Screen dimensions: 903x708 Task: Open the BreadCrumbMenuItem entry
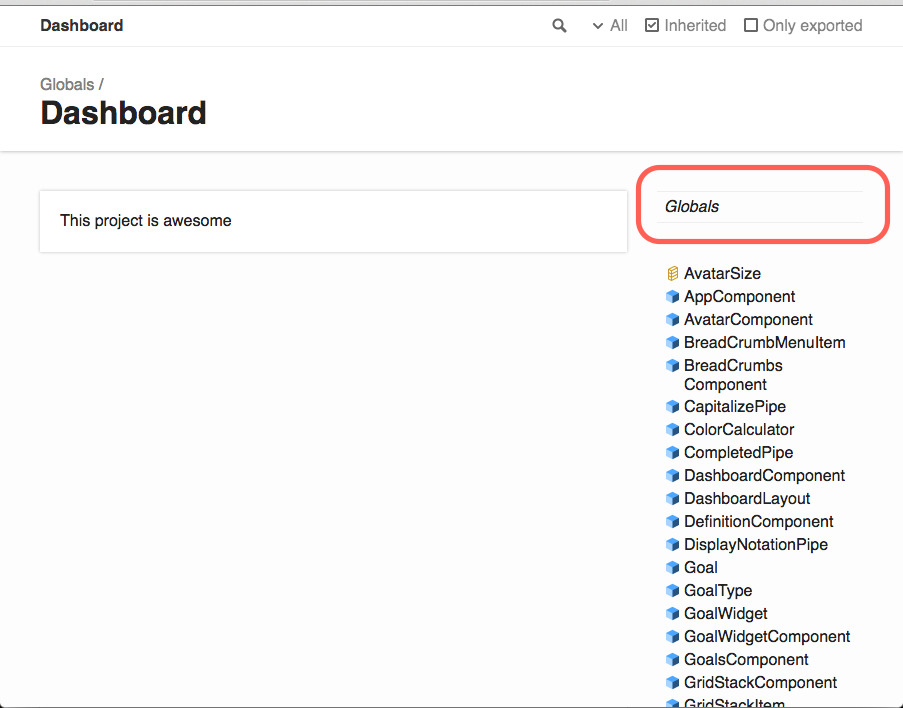764,343
